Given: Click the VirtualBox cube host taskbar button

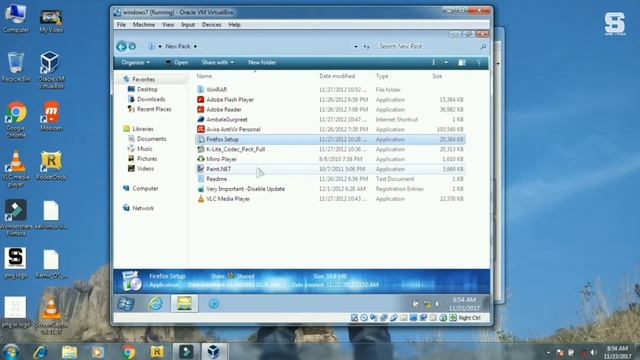Looking at the screenshot, I should 213,352.
